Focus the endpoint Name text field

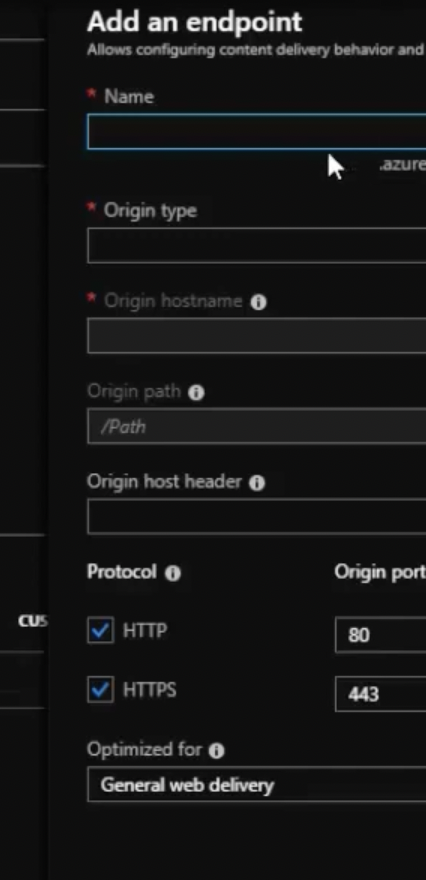coord(256,132)
